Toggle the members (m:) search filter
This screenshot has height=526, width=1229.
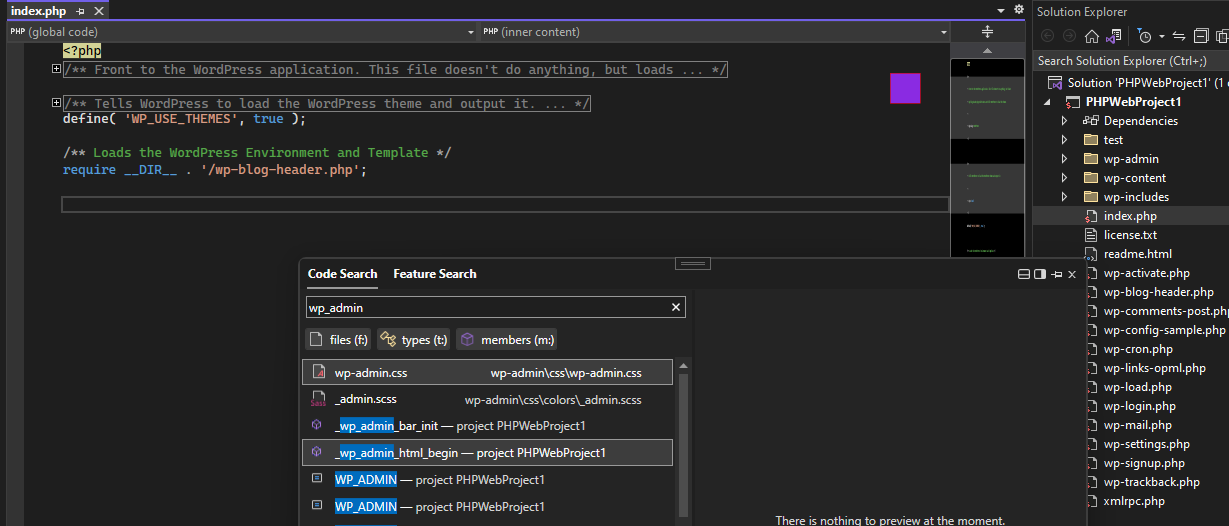(x=506, y=340)
